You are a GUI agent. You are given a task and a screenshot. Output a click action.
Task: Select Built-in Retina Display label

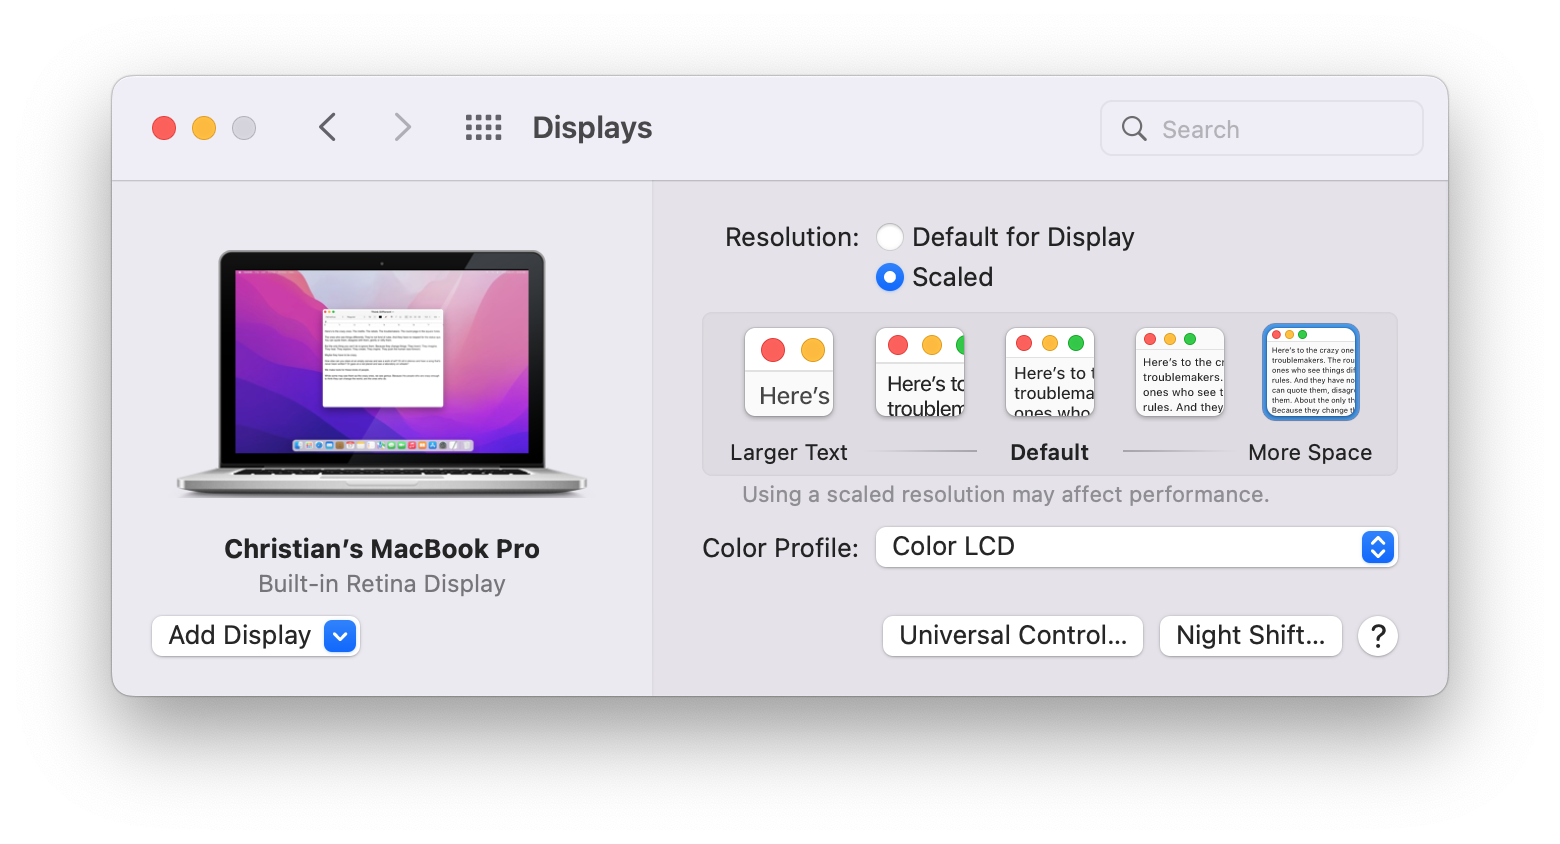[x=381, y=583]
